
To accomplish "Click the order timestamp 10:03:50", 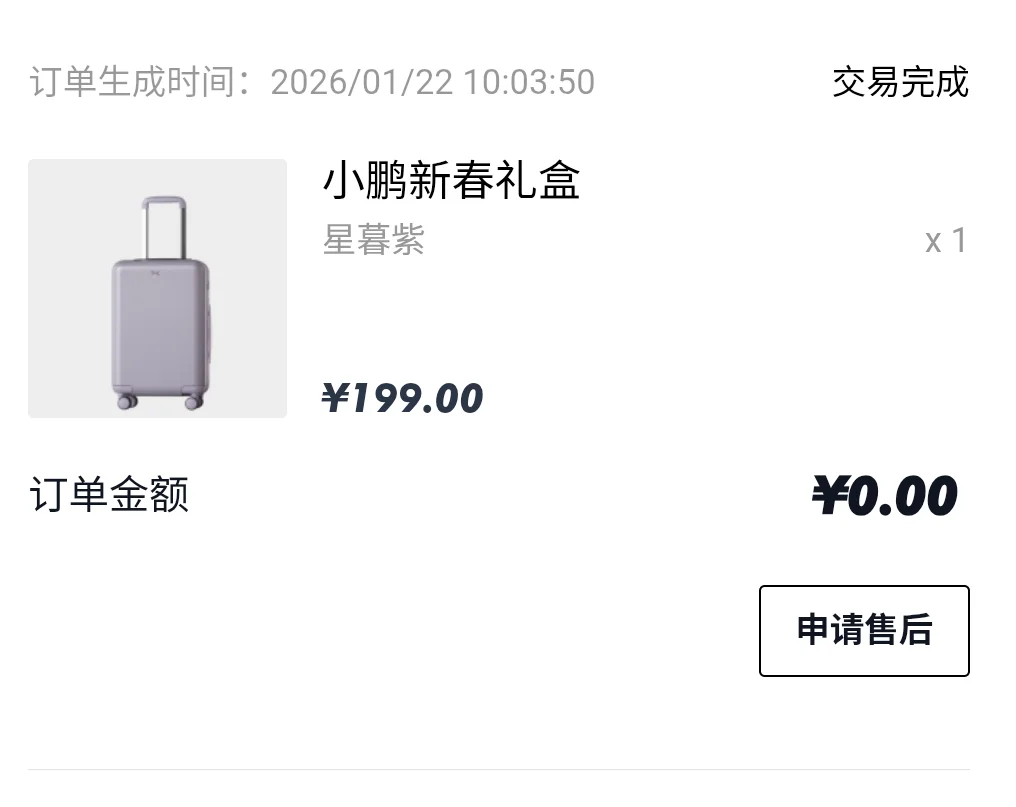I will [x=529, y=82].
